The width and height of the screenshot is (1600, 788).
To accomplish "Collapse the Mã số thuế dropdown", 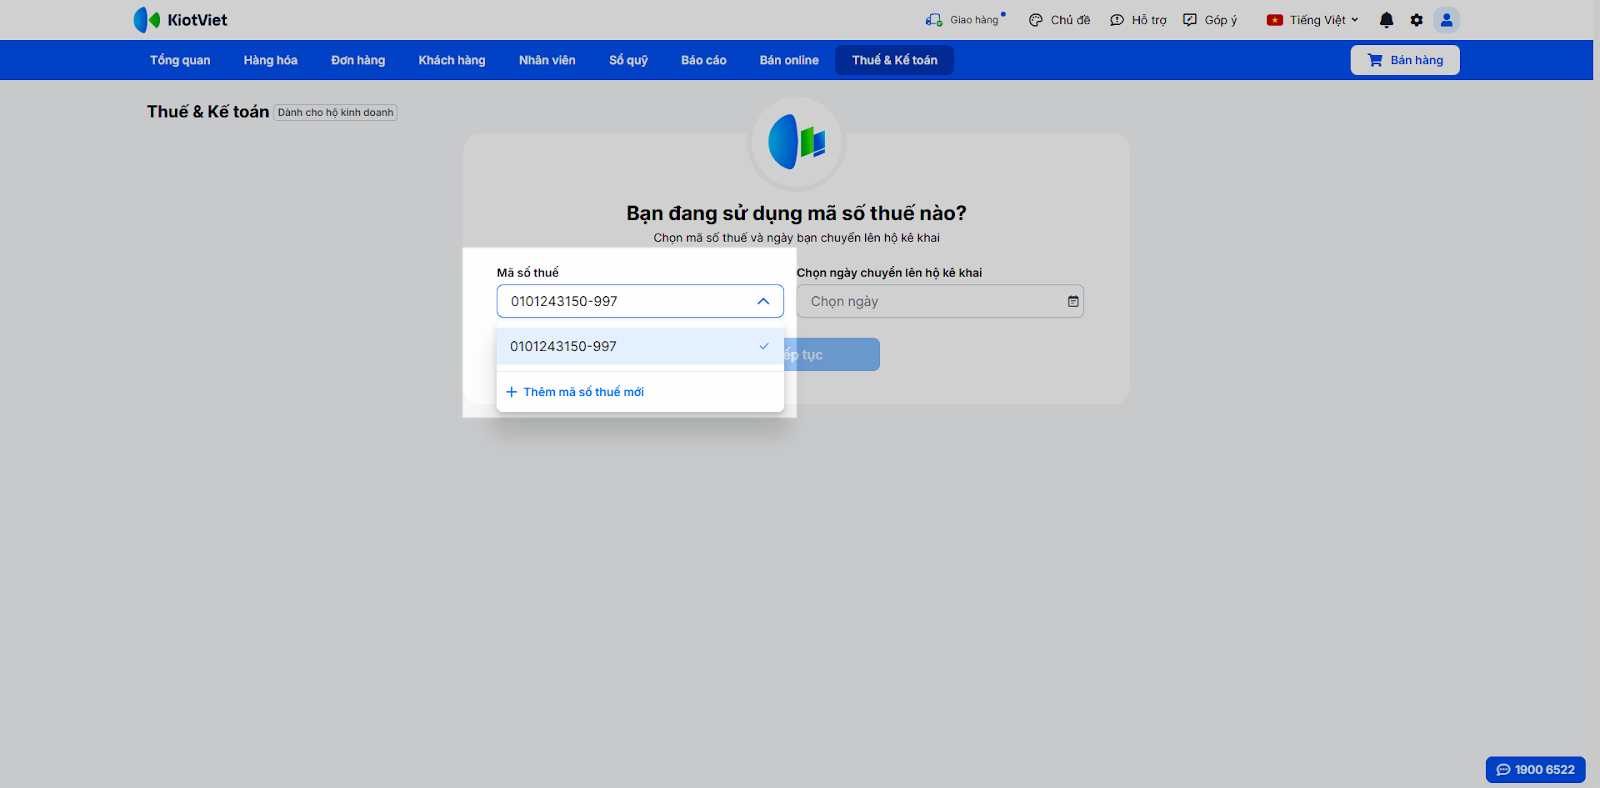I will pyautogui.click(x=763, y=301).
